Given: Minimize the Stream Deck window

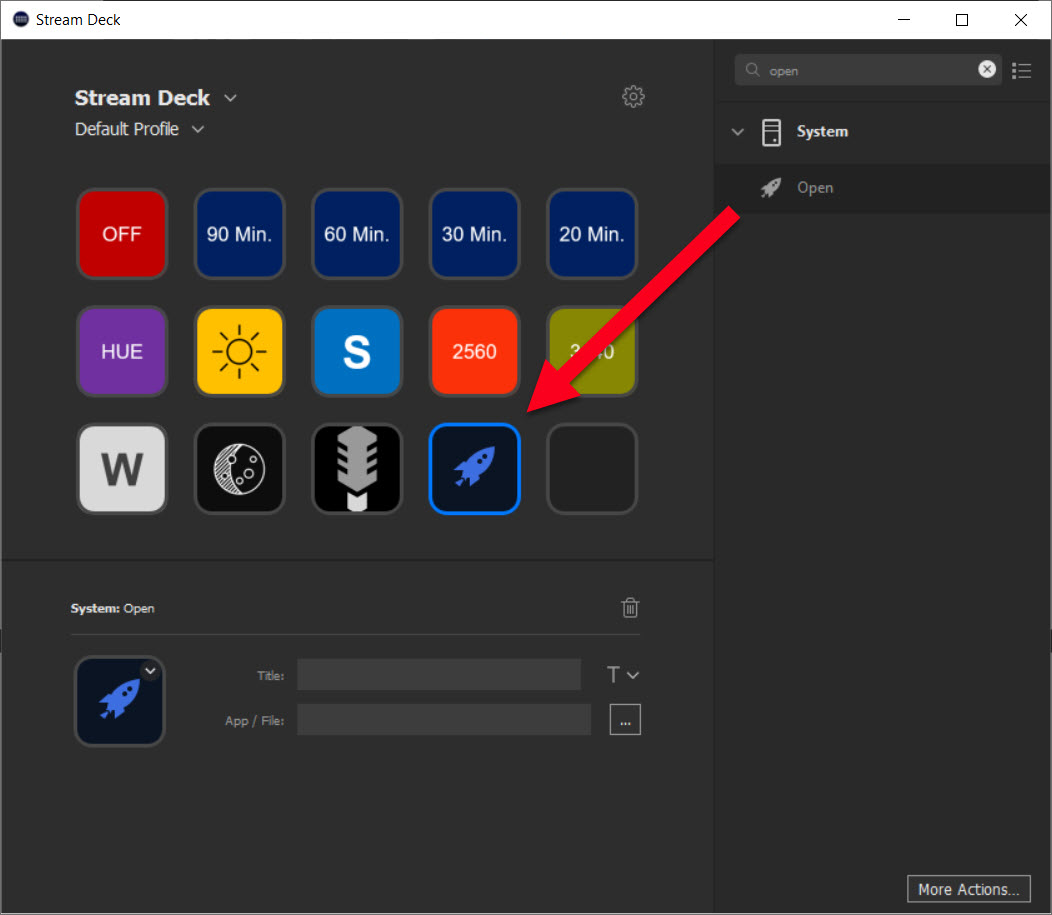Looking at the screenshot, I should point(904,20).
